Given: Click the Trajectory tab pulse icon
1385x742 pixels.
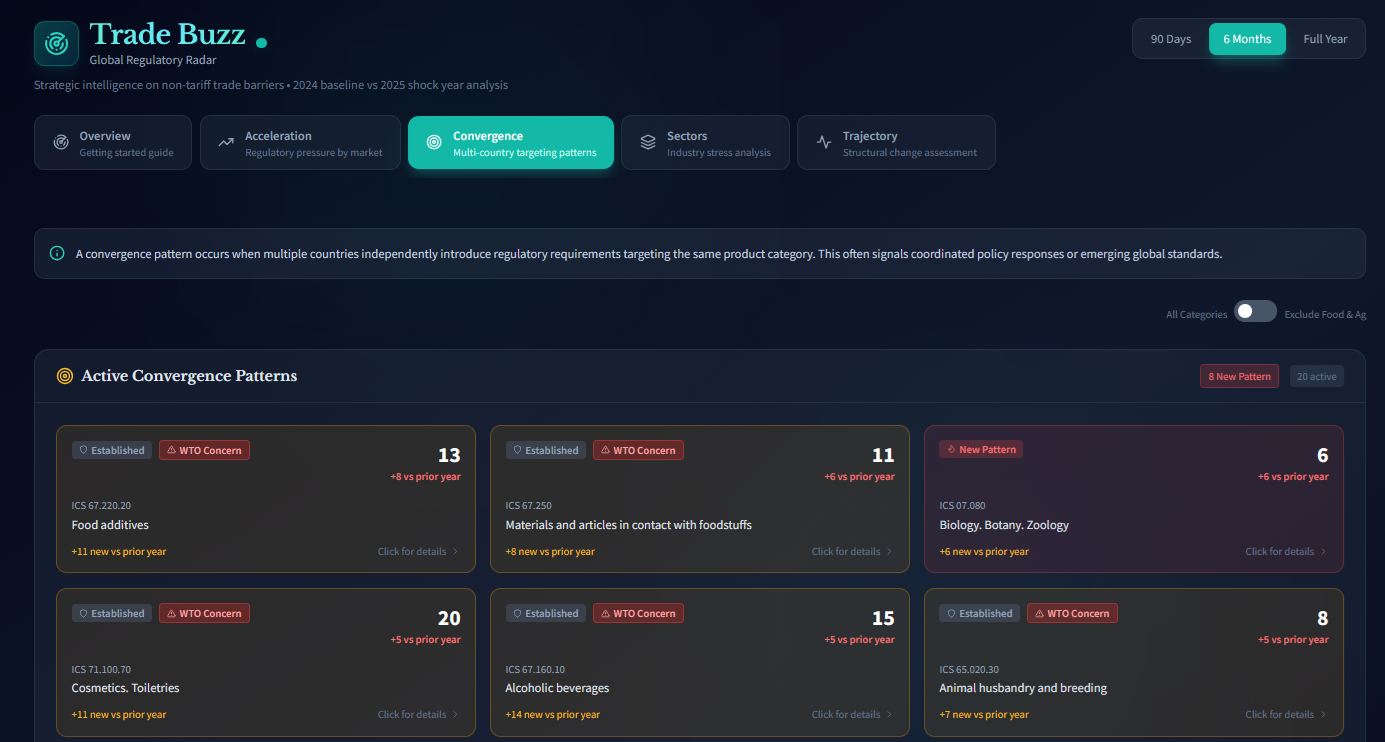Looking at the screenshot, I should (824, 143).
